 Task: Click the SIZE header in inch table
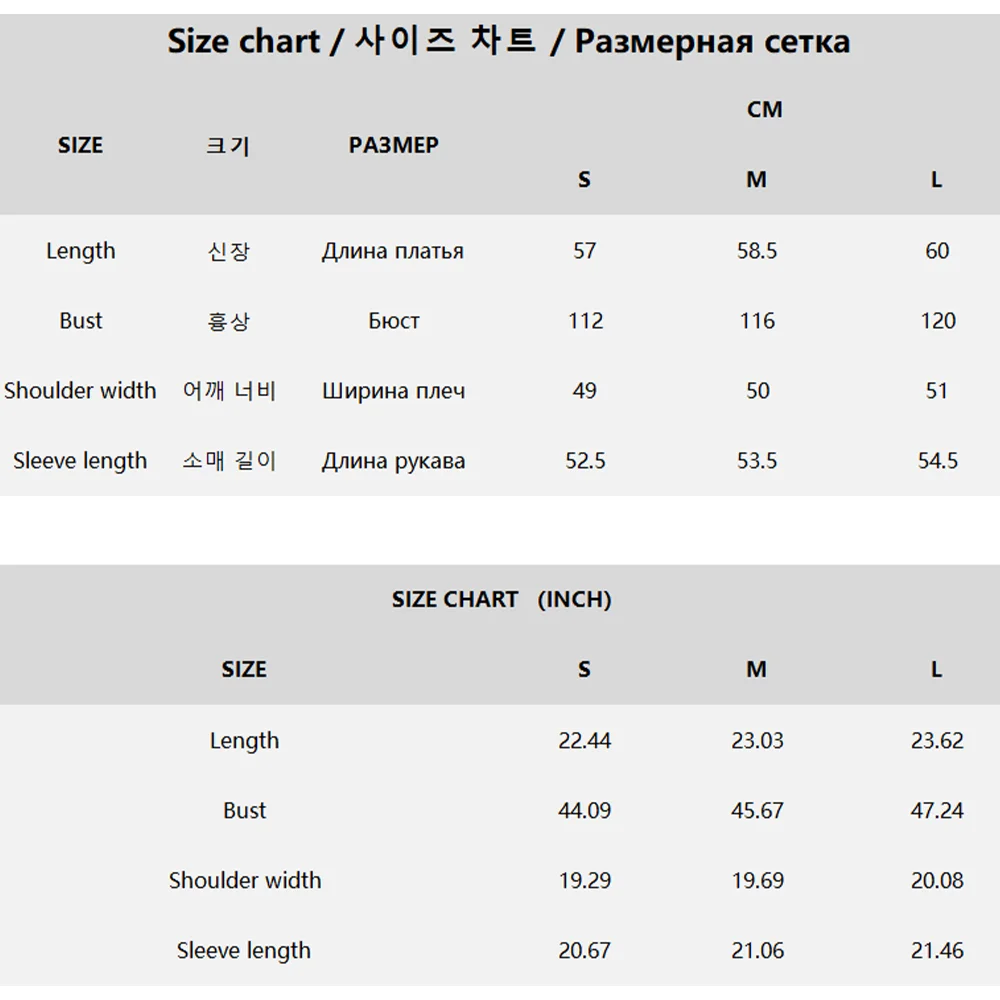click(244, 670)
